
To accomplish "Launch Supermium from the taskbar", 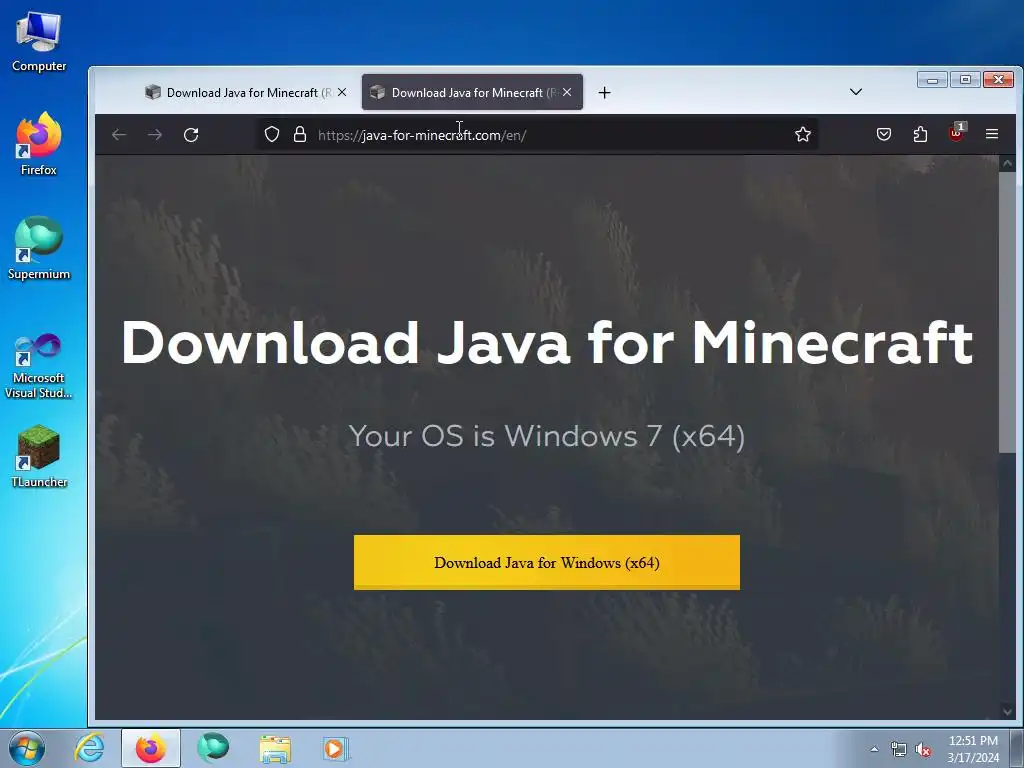I will click(x=214, y=748).
